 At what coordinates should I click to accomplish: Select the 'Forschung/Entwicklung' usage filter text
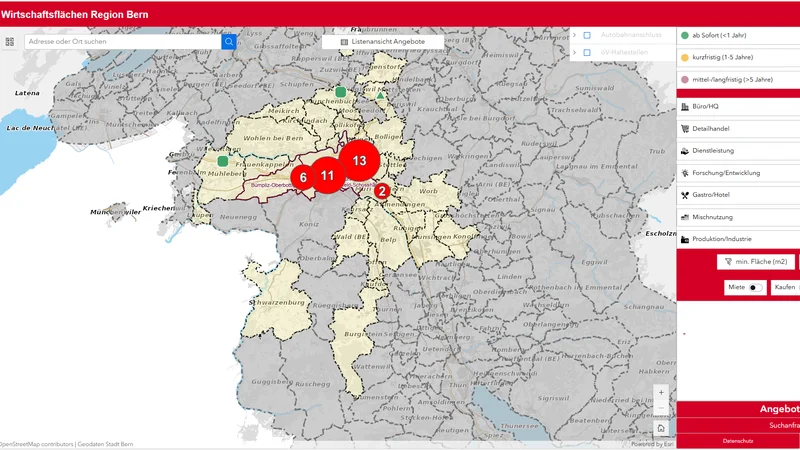(x=726, y=173)
